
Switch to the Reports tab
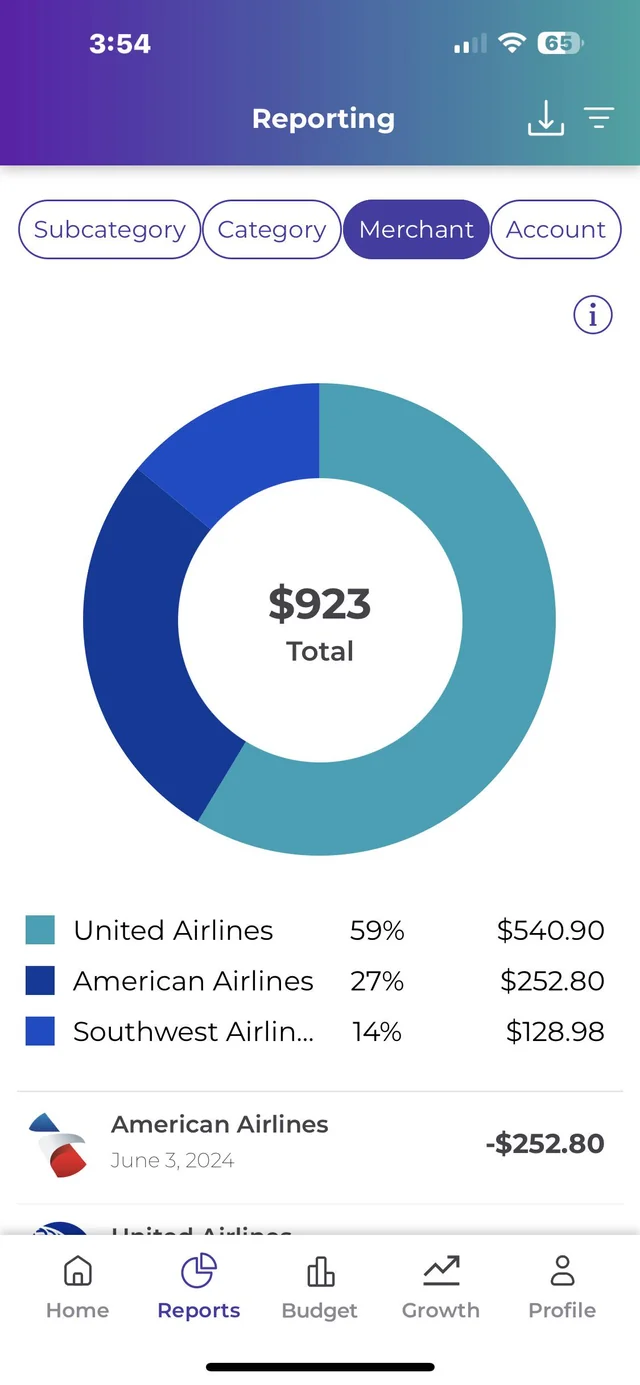click(x=198, y=1288)
